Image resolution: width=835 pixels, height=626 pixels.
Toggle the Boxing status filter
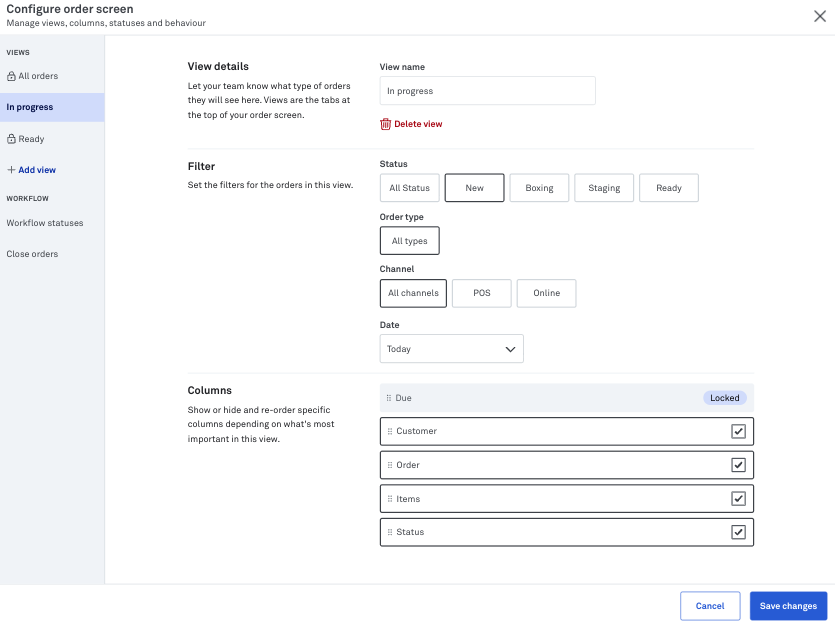pos(539,188)
